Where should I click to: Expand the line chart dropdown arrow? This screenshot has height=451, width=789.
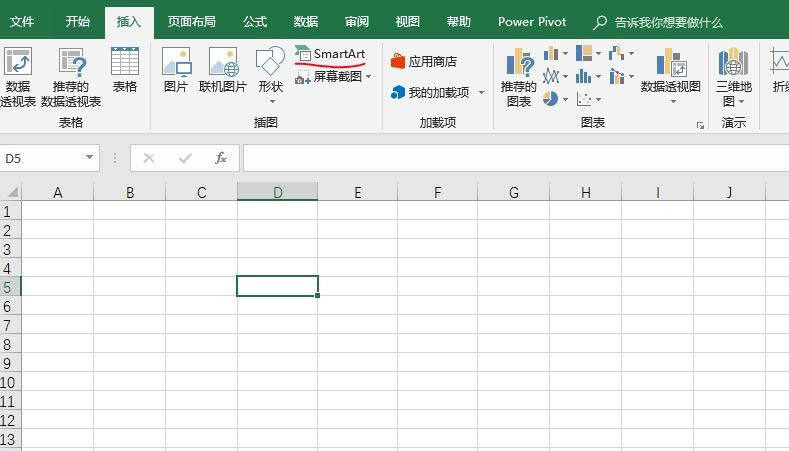pyautogui.click(x=566, y=77)
